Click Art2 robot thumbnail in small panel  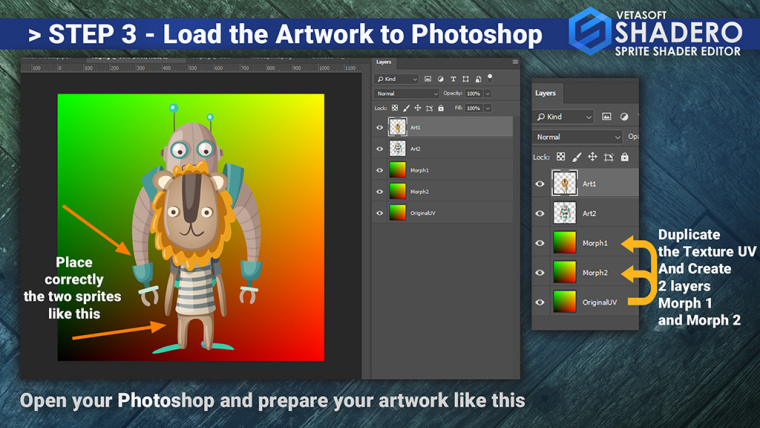pyautogui.click(x=397, y=148)
